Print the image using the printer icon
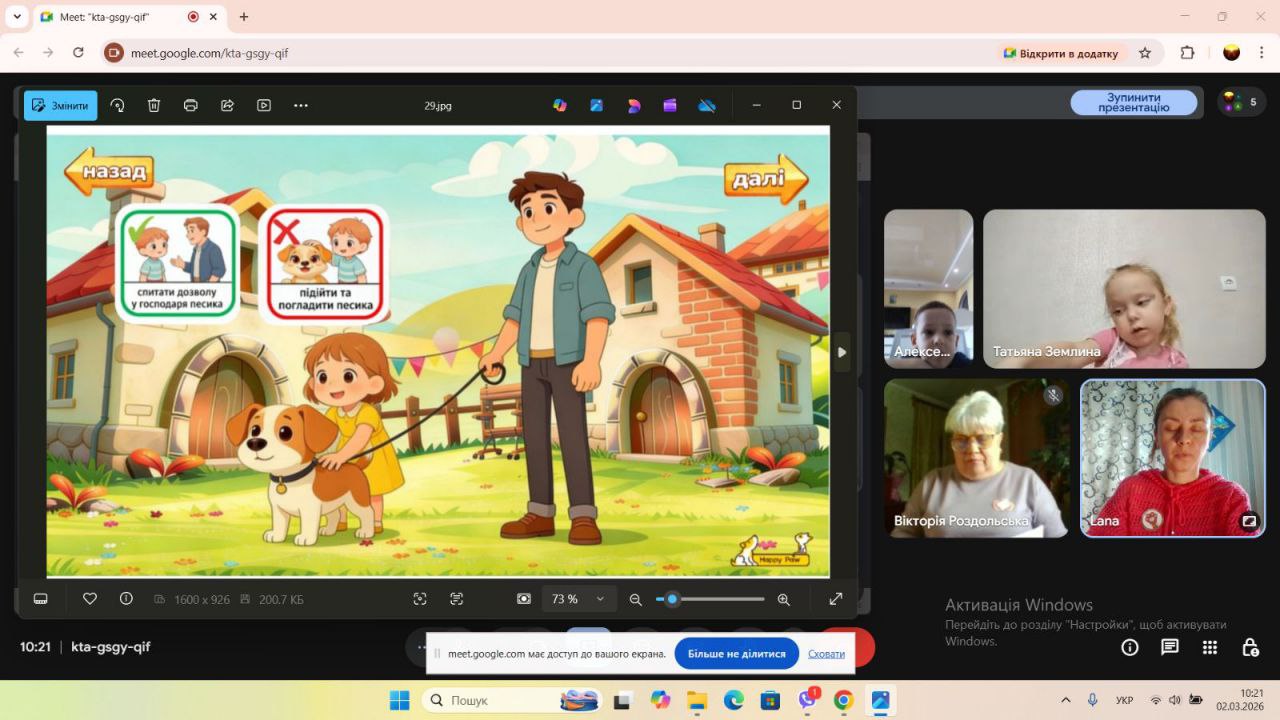The image size is (1280, 720). coord(190,105)
